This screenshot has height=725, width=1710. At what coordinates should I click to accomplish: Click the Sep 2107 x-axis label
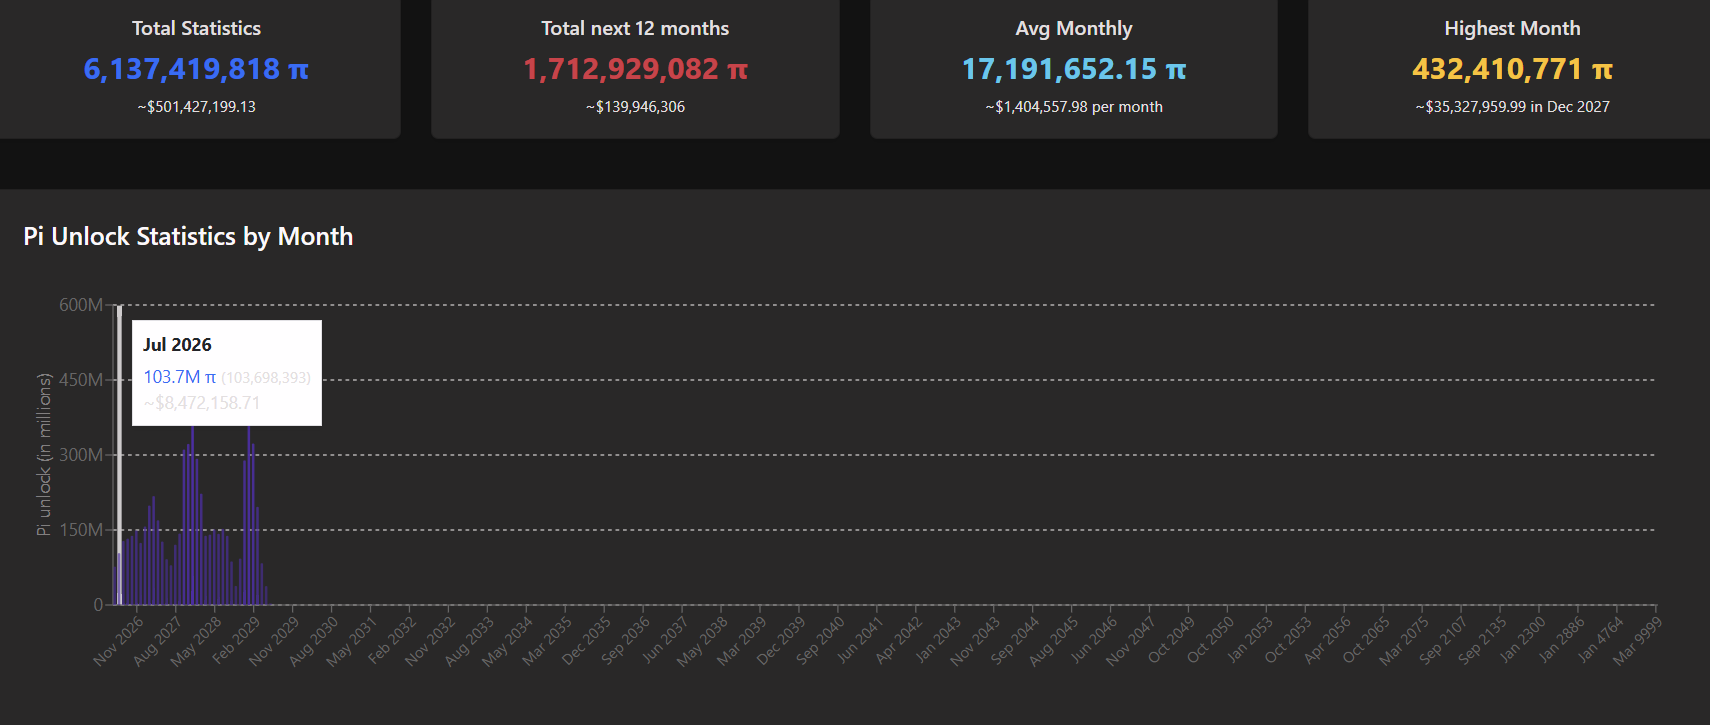coord(1445,641)
